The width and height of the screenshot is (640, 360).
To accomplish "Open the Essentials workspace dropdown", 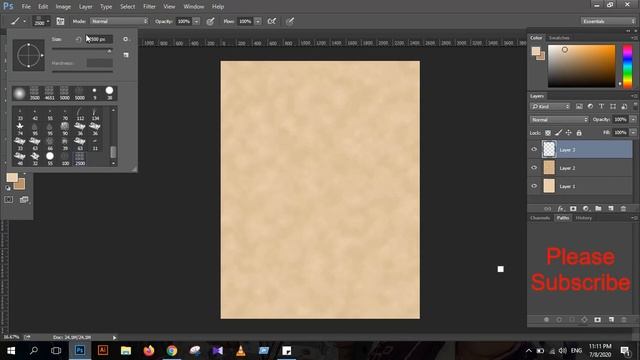I will [608, 21].
